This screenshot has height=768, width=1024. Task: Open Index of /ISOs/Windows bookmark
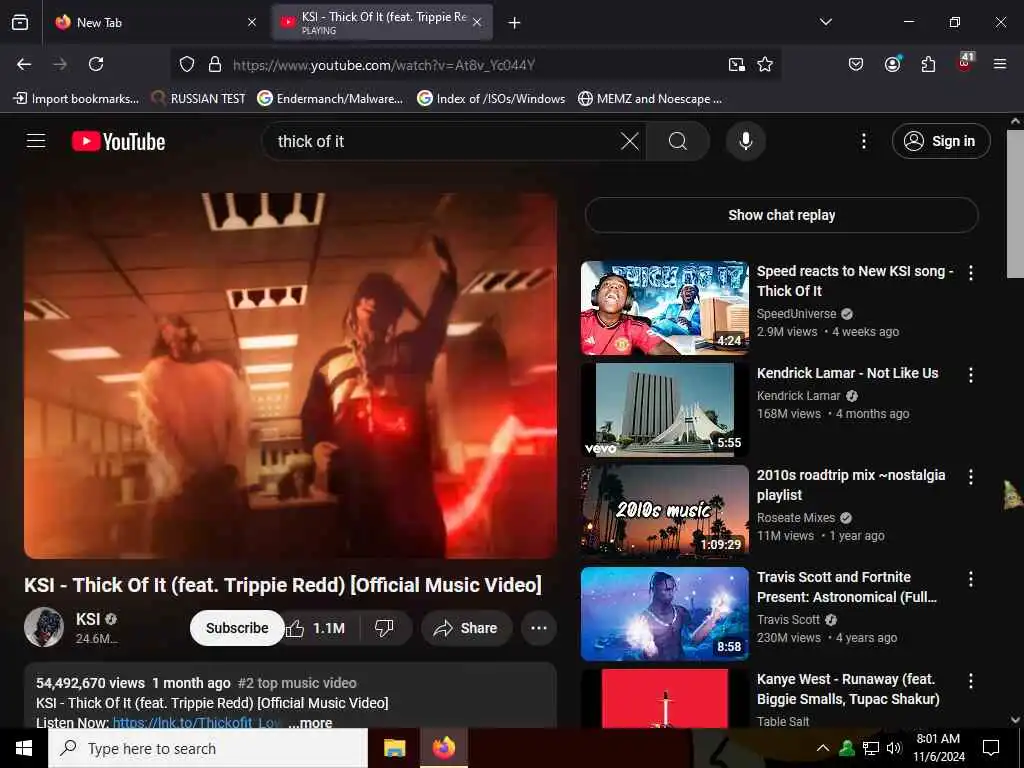[491, 99]
